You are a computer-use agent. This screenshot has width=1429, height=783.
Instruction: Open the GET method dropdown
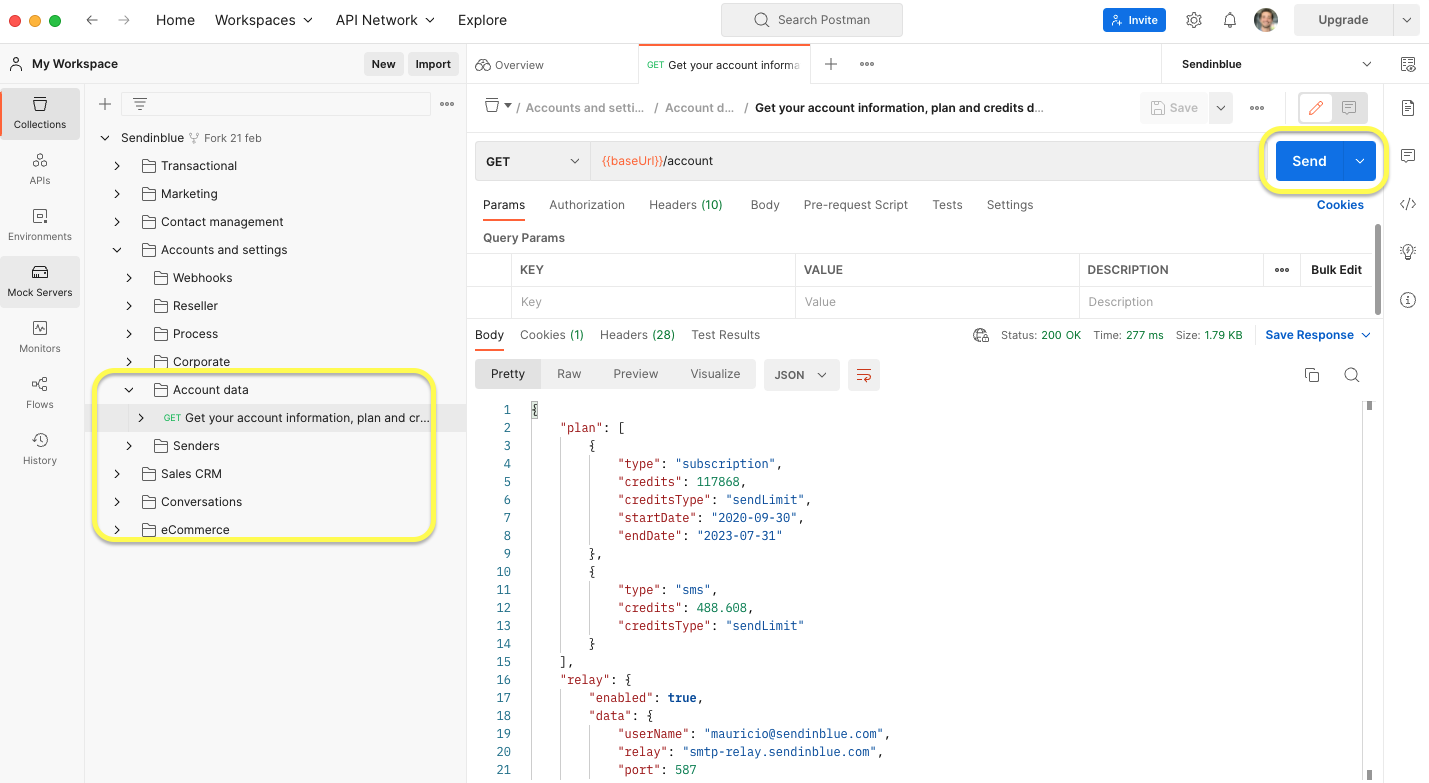tap(531, 161)
